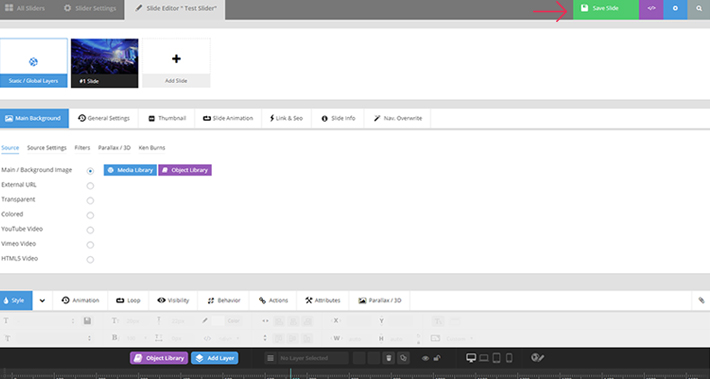Switch to the Slider Settings tab
This screenshot has height=379, width=710.
pos(90,8)
